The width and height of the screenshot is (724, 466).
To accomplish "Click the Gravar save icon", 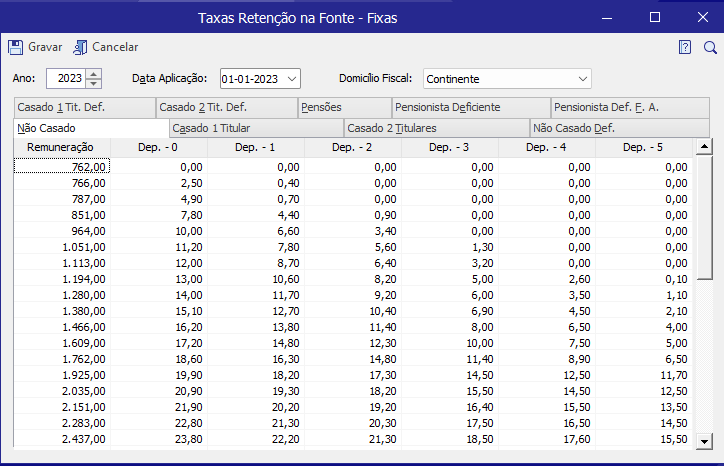I will [x=15, y=47].
